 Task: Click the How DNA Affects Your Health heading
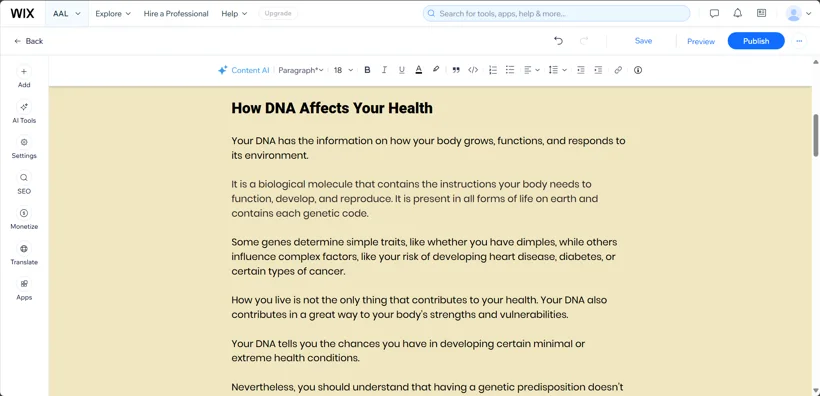tap(332, 108)
